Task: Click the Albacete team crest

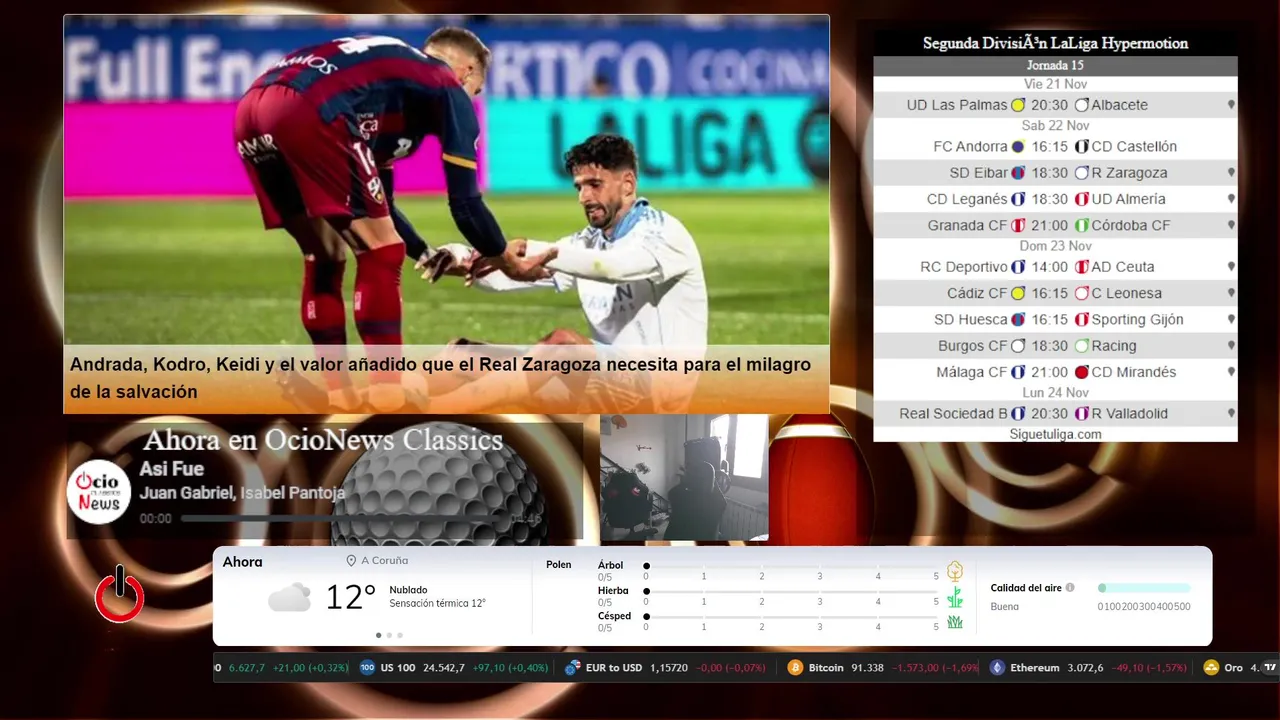Action: 1081,105
